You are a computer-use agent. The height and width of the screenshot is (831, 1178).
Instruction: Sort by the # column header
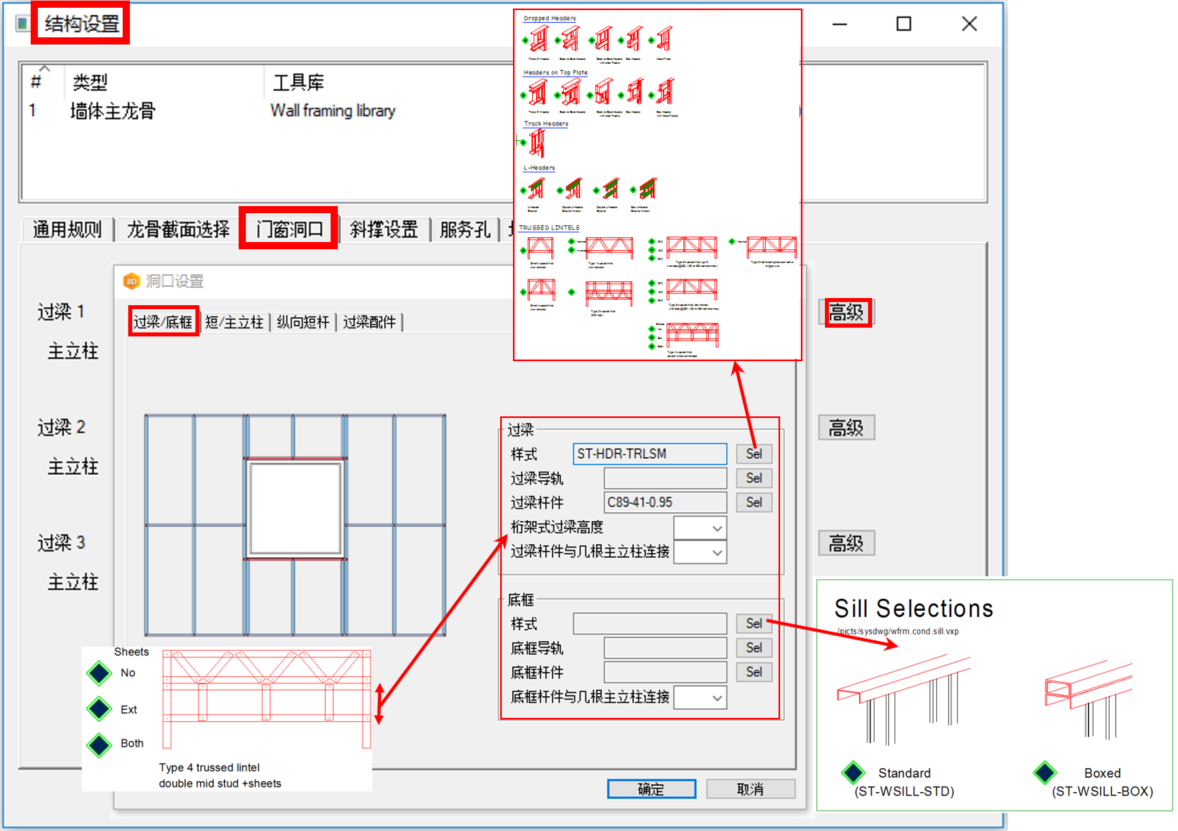(x=36, y=82)
